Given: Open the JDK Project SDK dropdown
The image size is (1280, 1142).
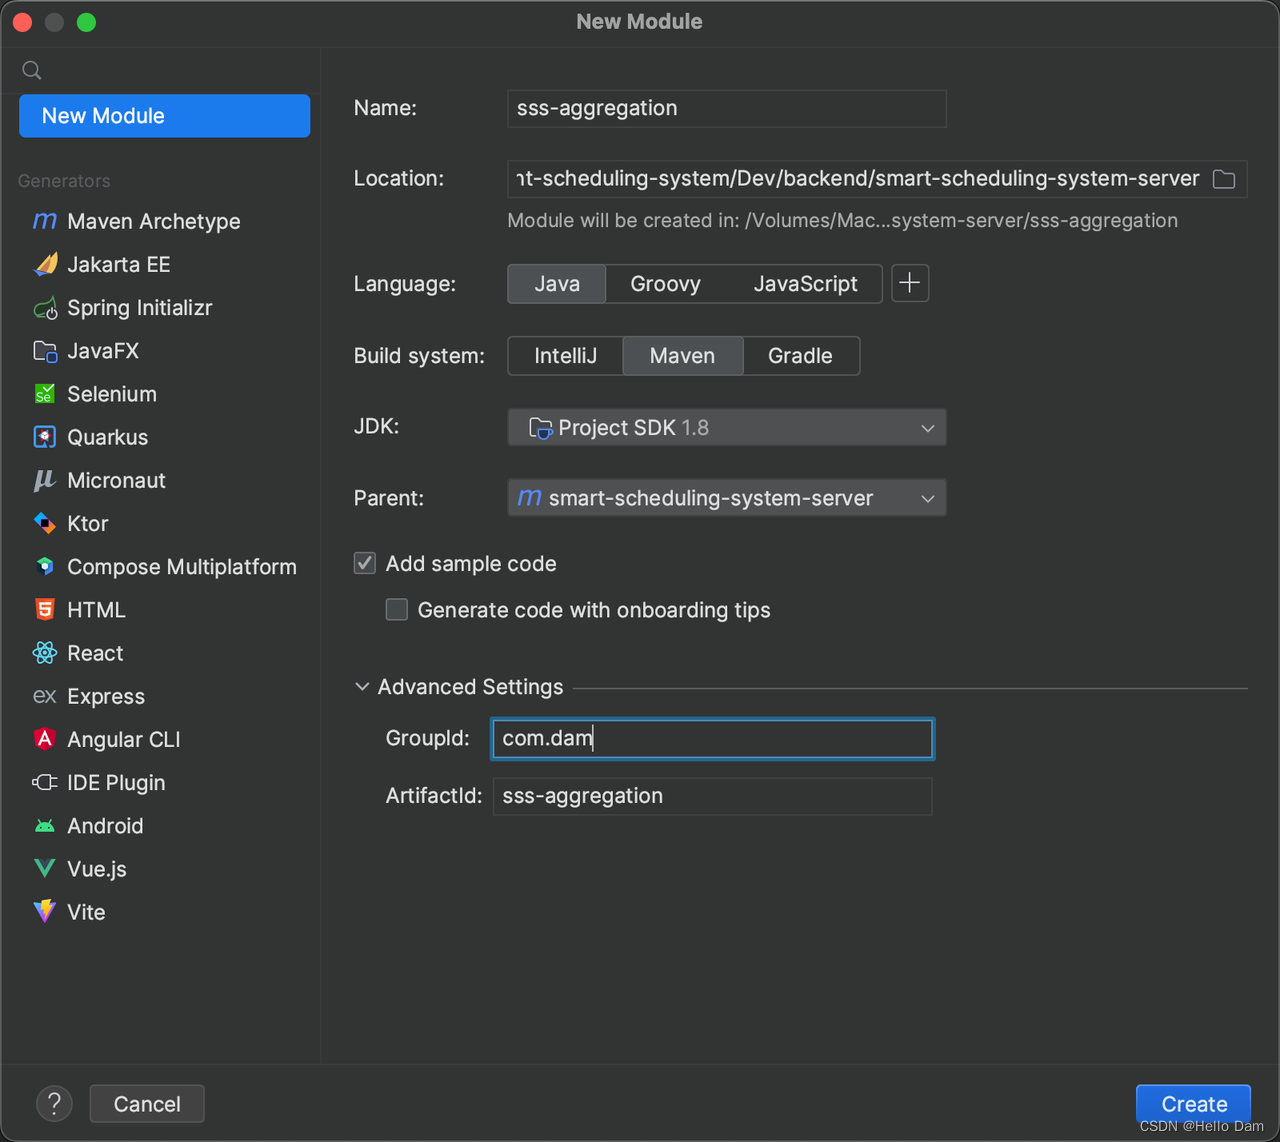Looking at the screenshot, I should pyautogui.click(x=727, y=427).
